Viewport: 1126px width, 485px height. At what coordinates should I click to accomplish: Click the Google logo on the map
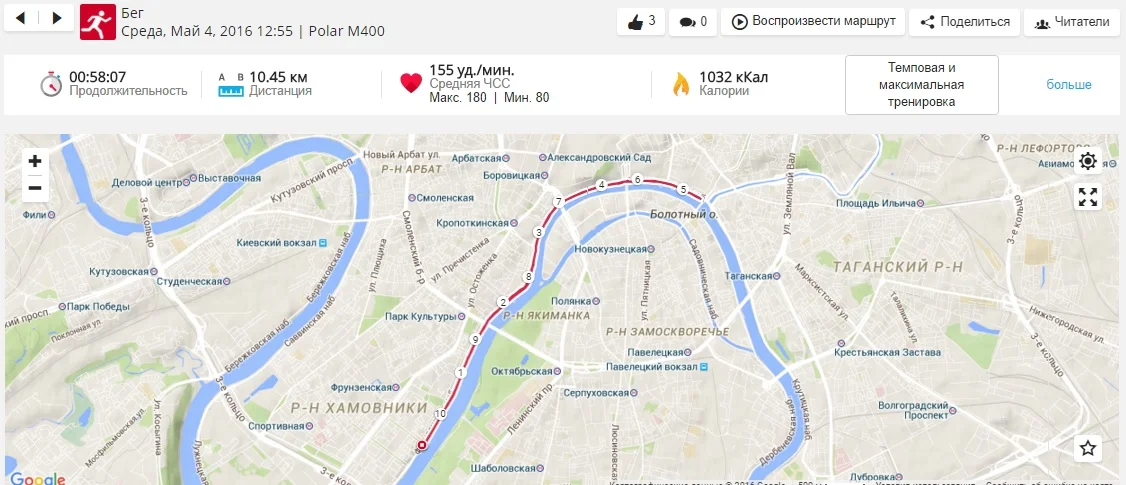37,478
